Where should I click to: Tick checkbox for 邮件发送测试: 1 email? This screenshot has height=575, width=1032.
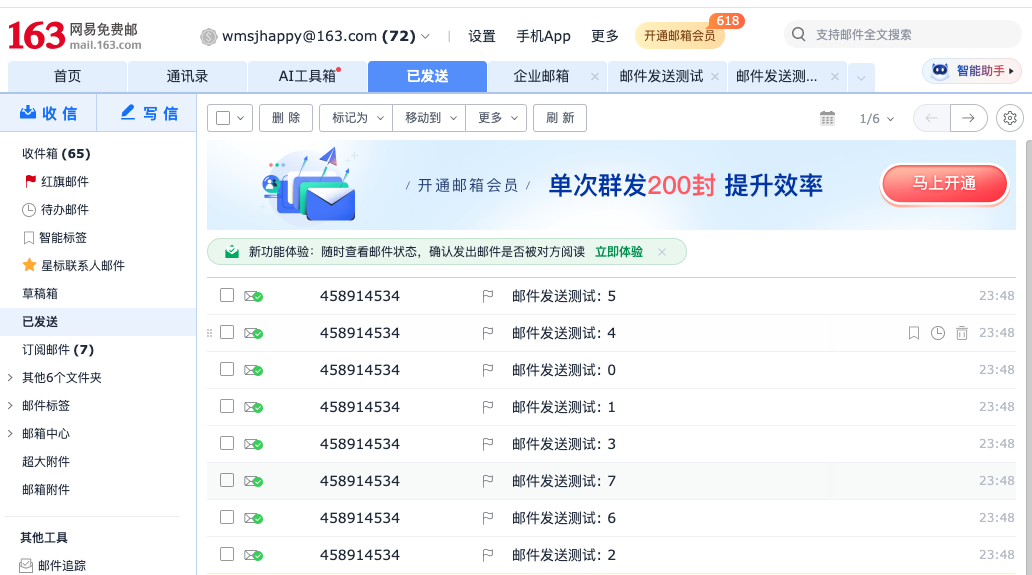(x=227, y=406)
